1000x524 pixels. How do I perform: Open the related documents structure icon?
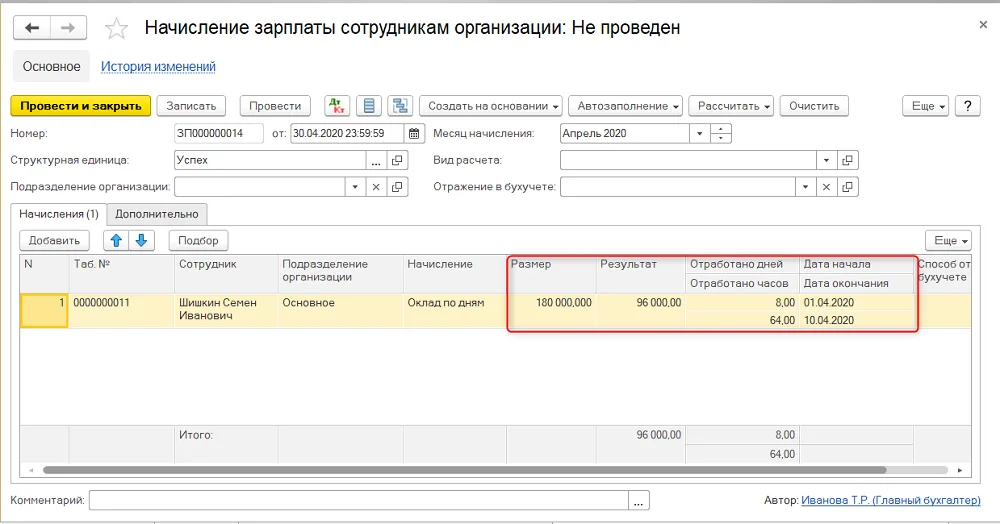click(x=401, y=106)
